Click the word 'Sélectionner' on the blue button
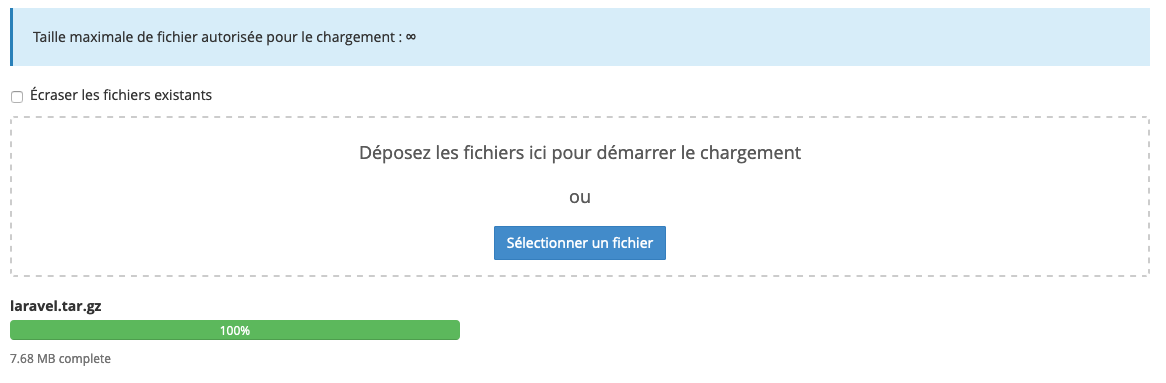The width and height of the screenshot is (1166, 383). pyautogui.click(x=547, y=243)
